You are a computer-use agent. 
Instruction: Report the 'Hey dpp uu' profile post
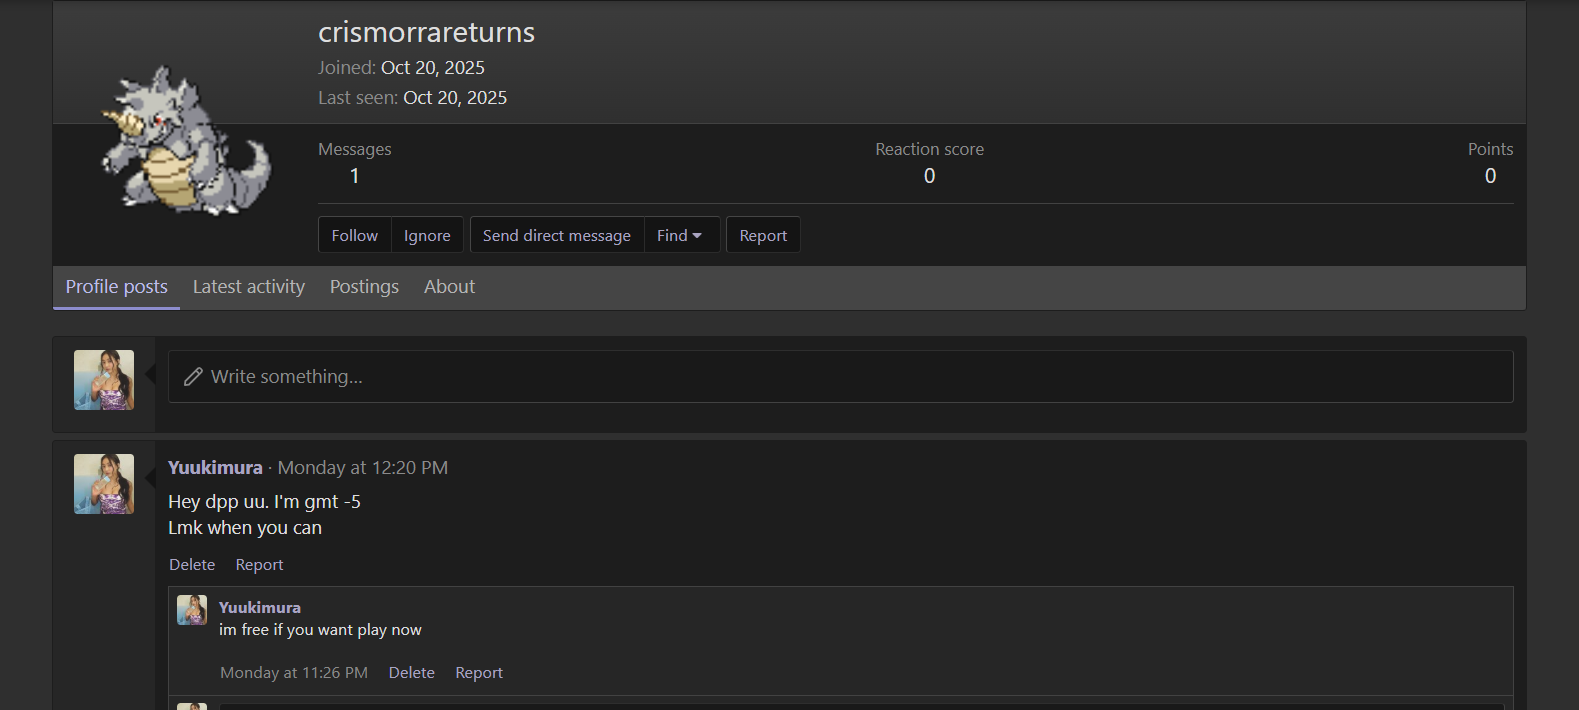pyautogui.click(x=259, y=565)
